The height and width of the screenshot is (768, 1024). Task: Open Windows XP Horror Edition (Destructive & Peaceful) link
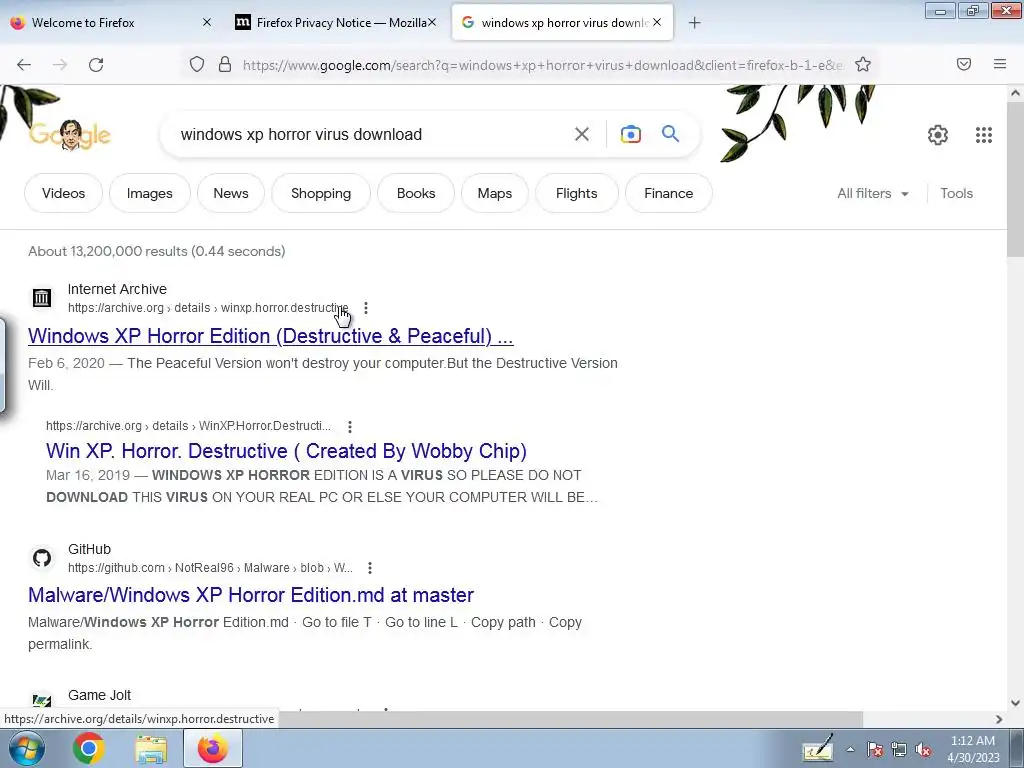pos(270,336)
